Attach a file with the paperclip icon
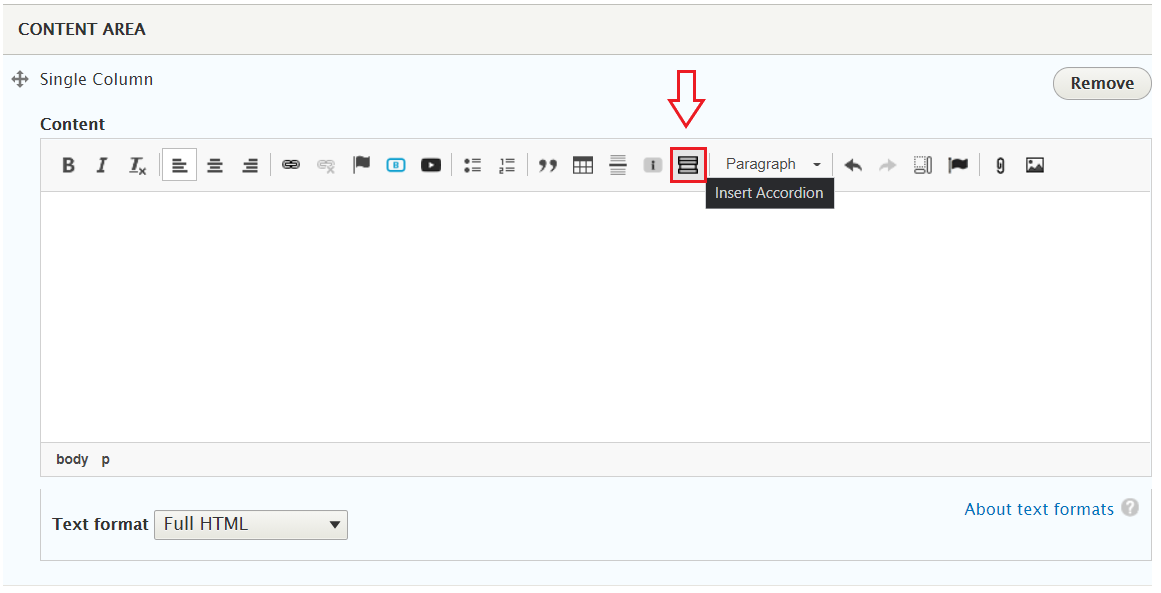The height and width of the screenshot is (593, 1161). tap(999, 164)
